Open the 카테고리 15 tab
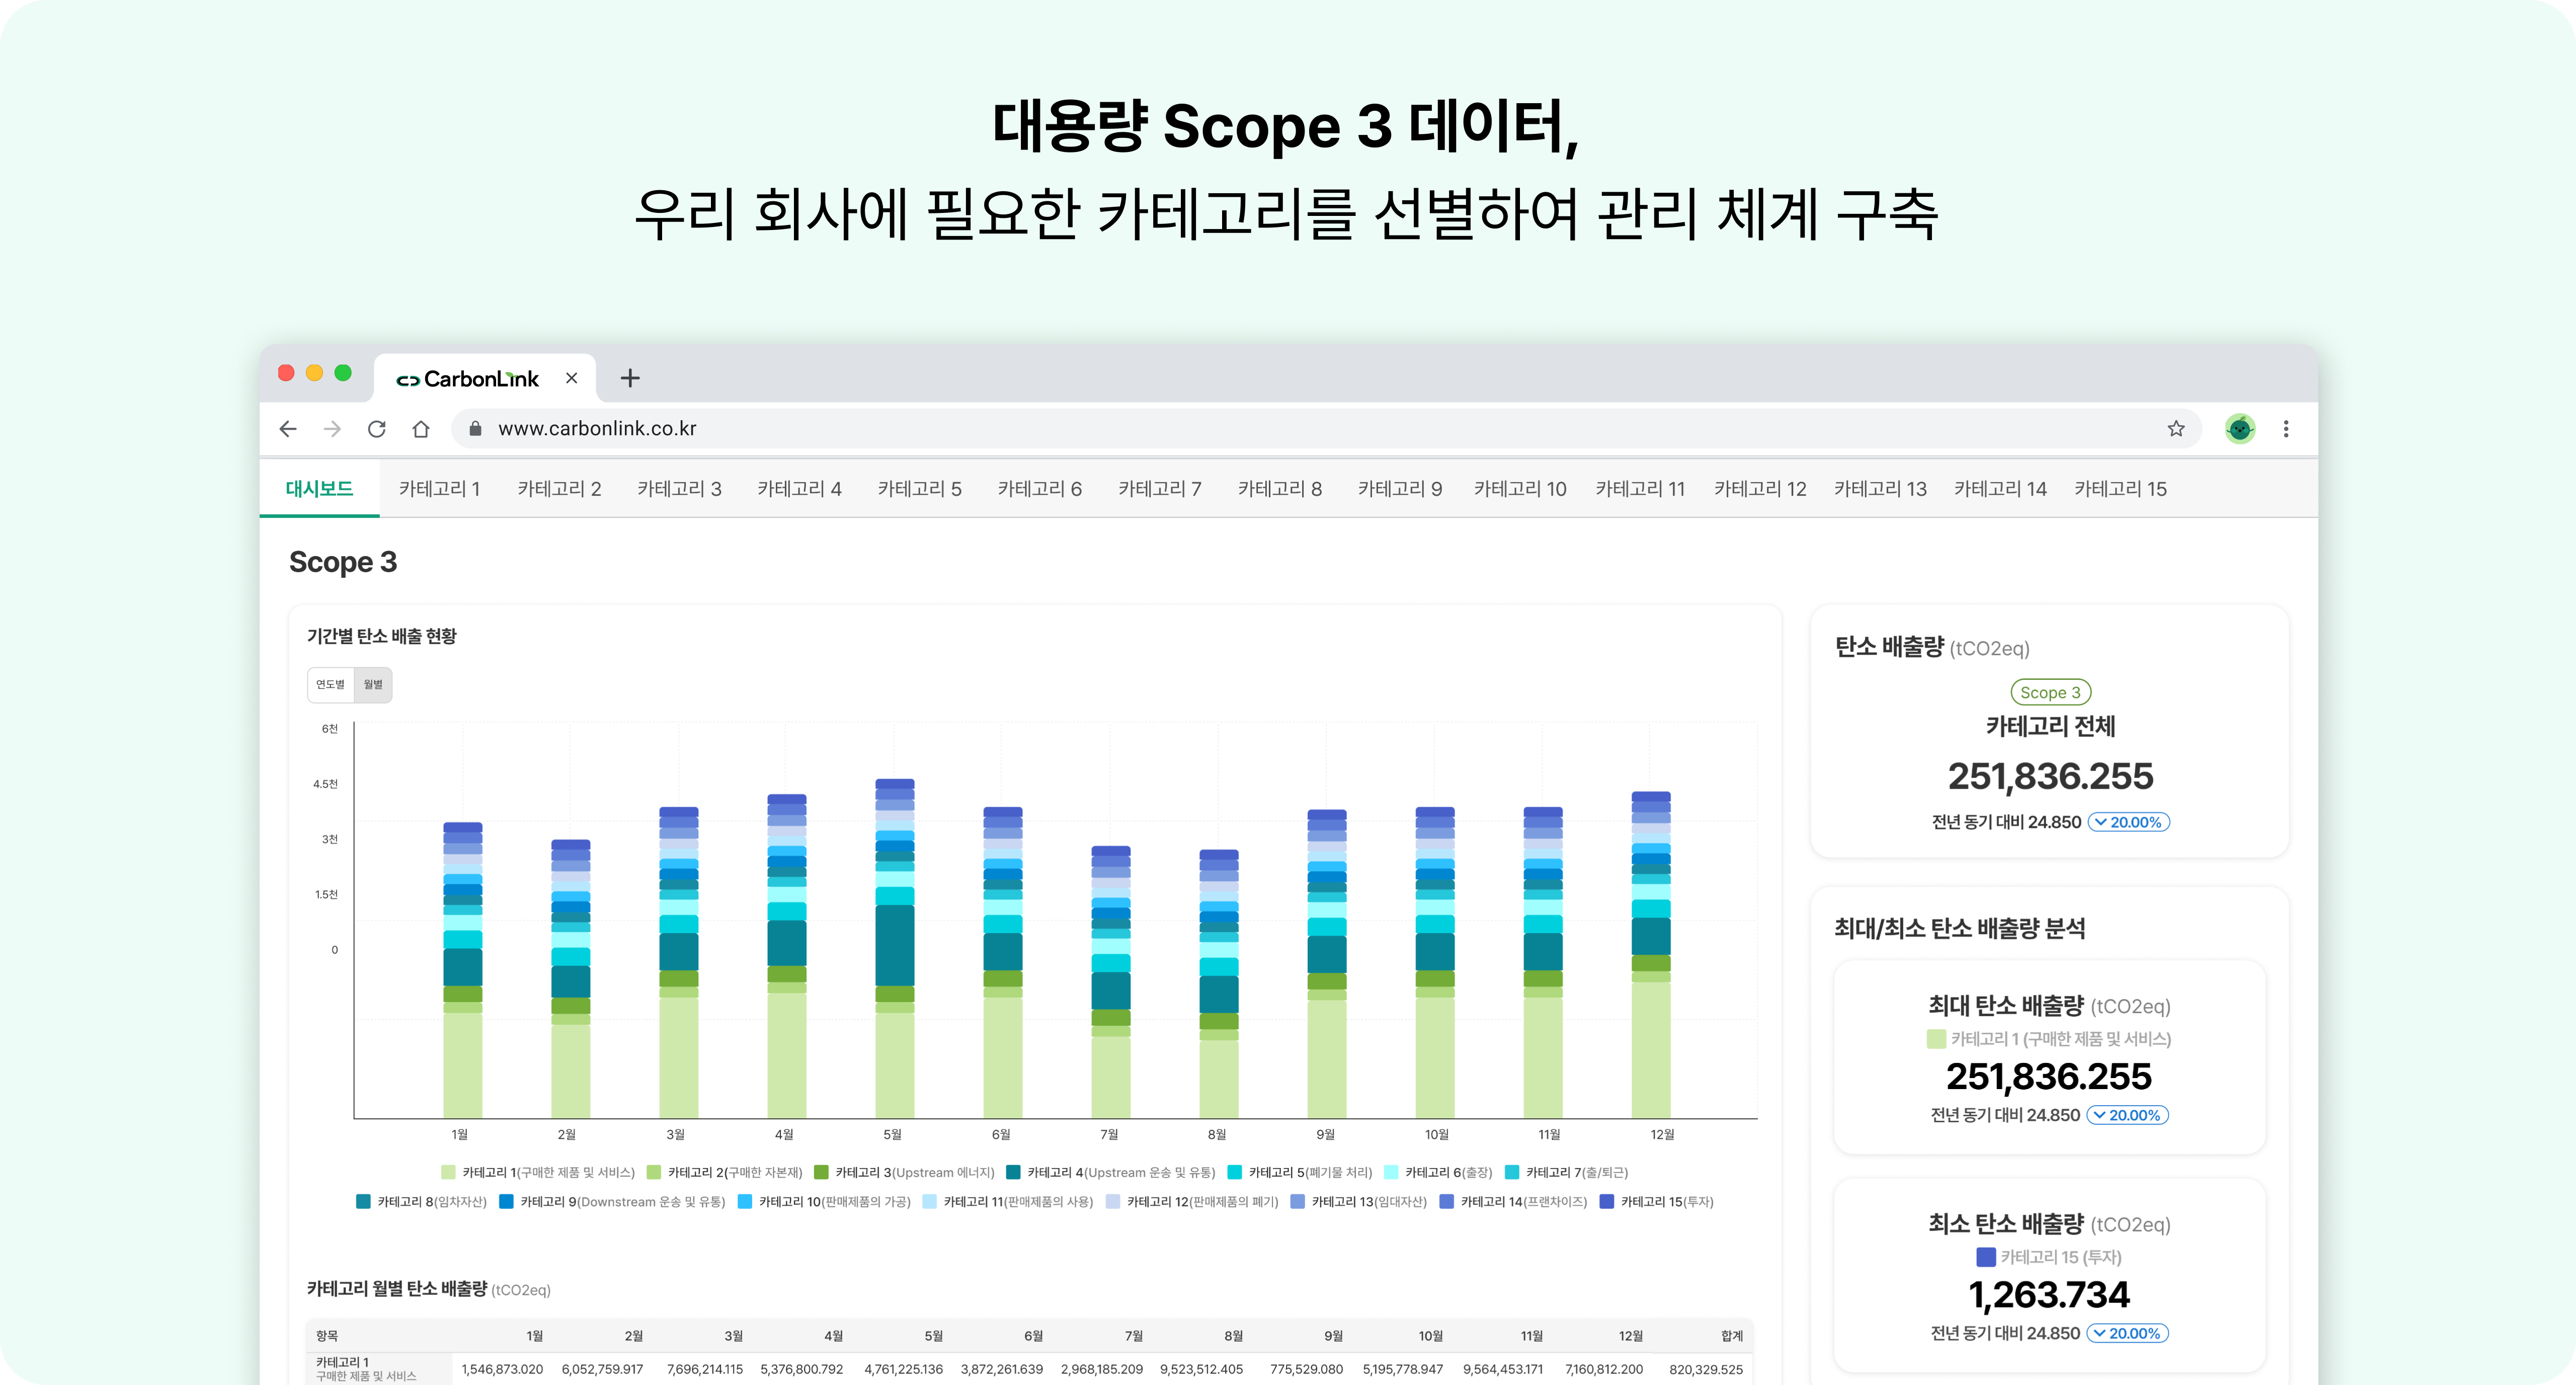The height and width of the screenshot is (1385, 2576). click(x=2120, y=489)
